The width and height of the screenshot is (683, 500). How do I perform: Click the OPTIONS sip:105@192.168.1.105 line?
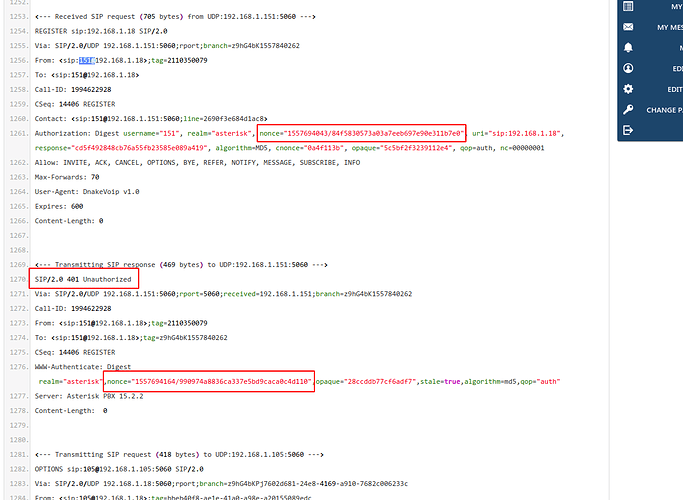[119, 469]
